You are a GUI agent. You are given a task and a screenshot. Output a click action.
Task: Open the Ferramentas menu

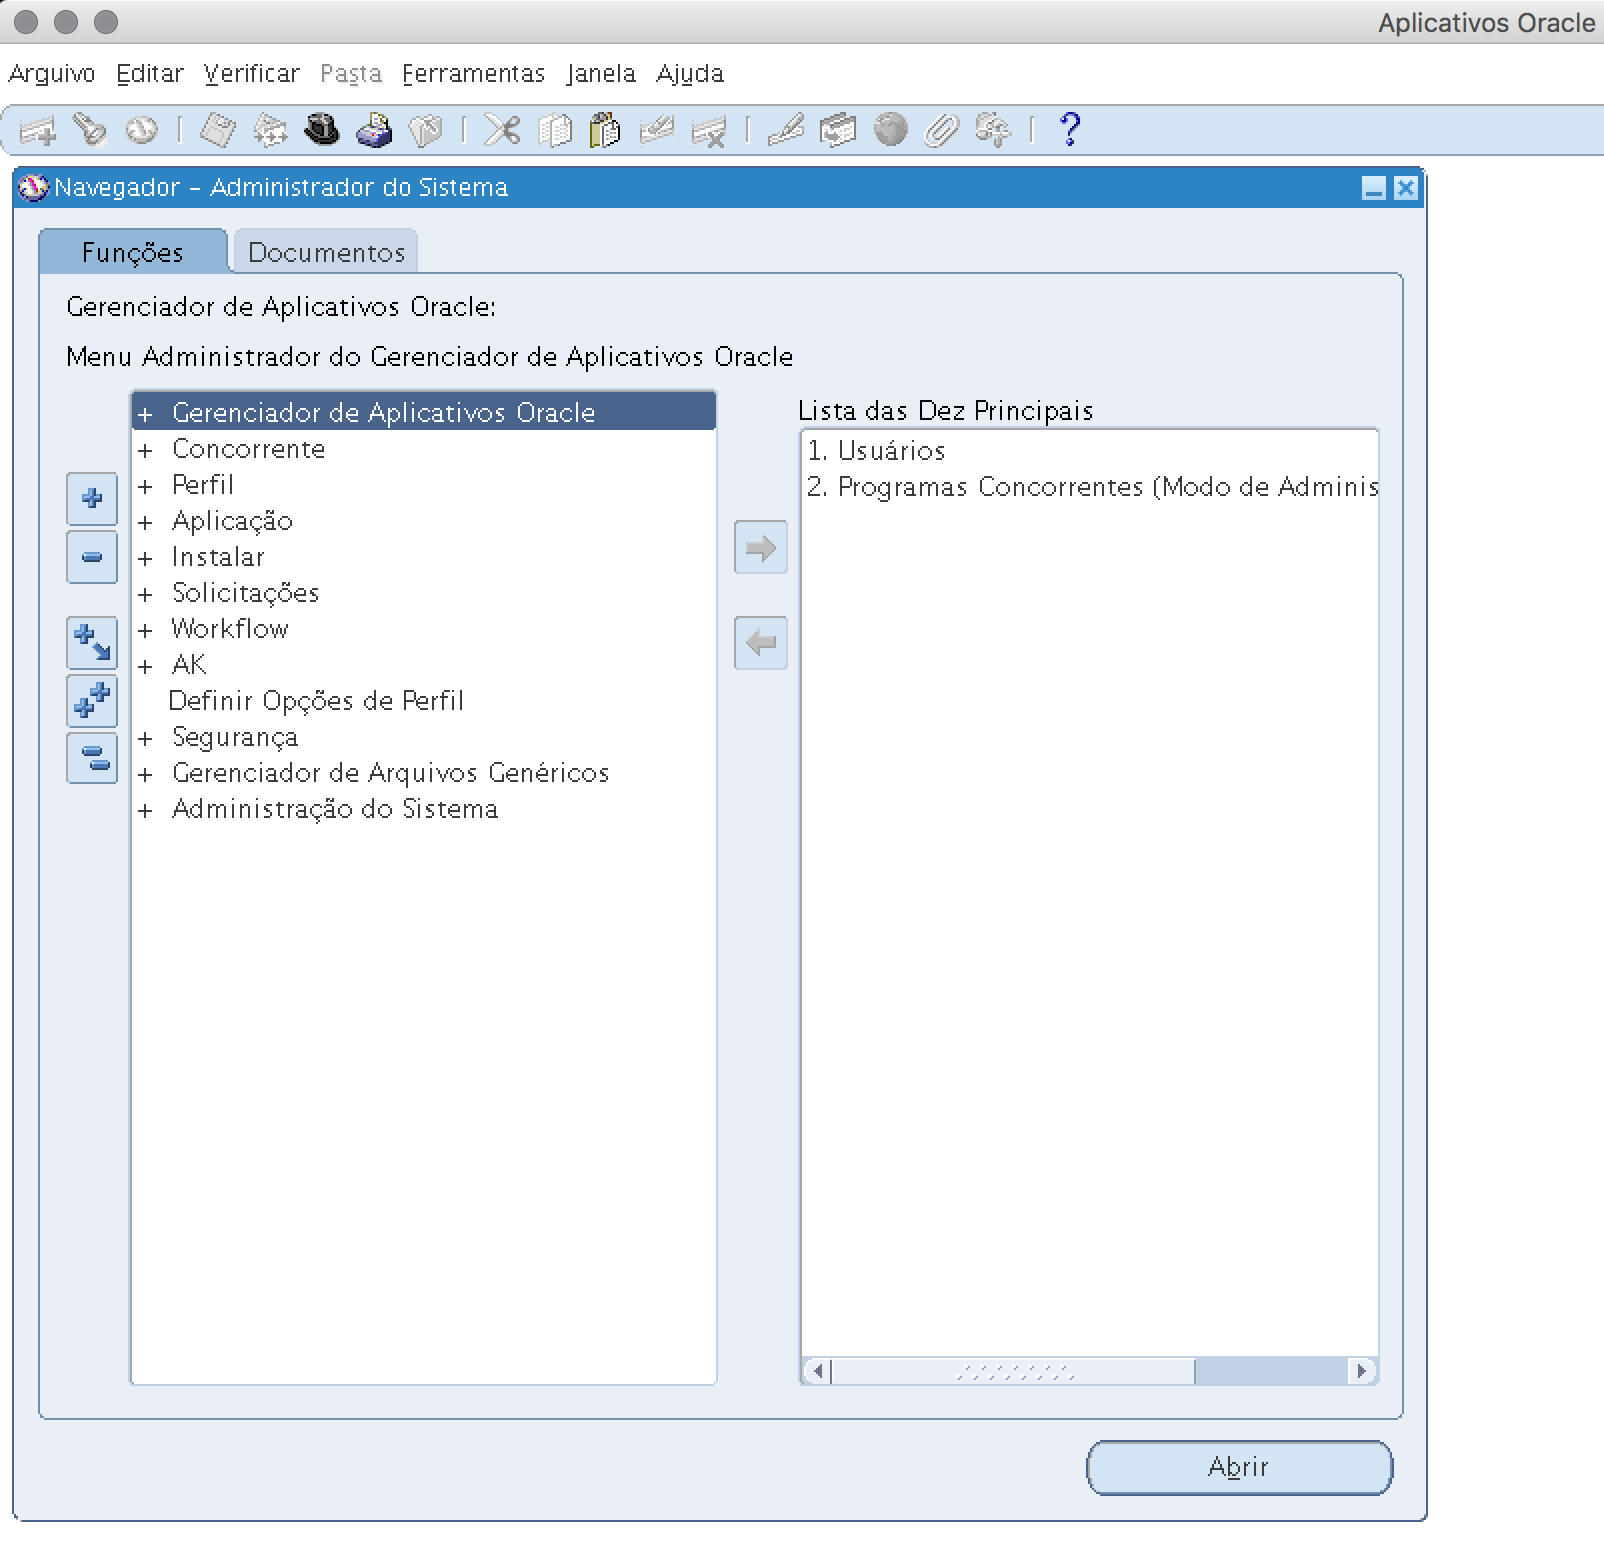point(474,74)
